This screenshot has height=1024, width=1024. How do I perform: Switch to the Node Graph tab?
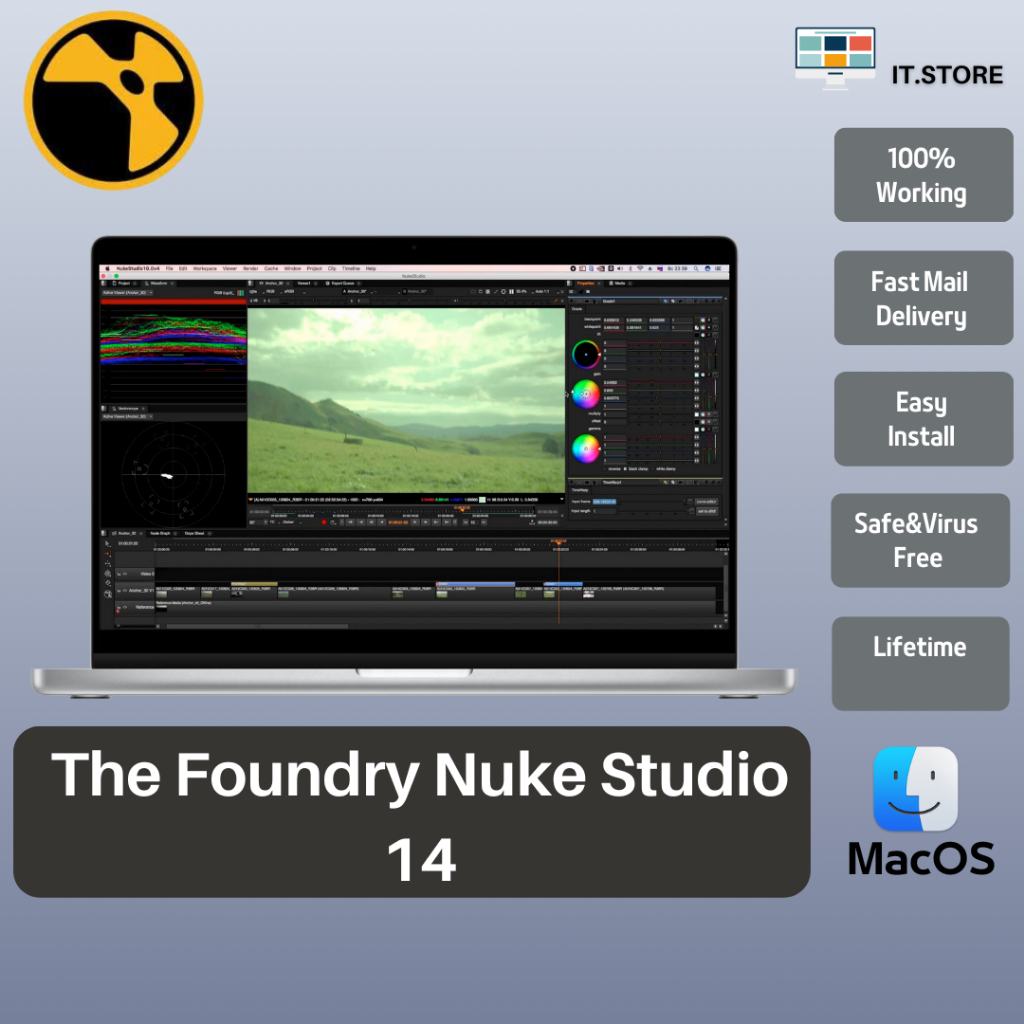[x=159, y=533]
